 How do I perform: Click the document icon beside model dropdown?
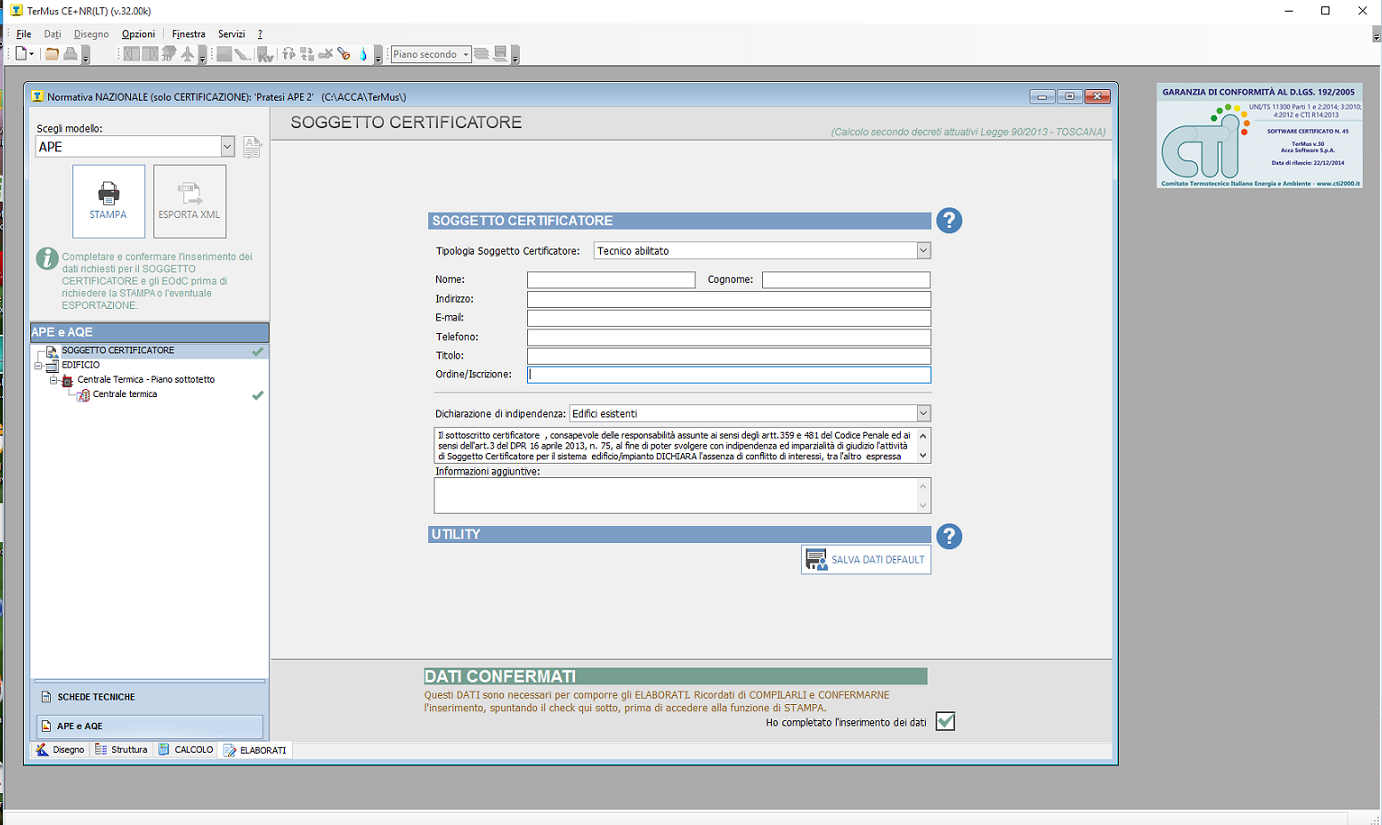pyautogui.click(x=252, y=147)
